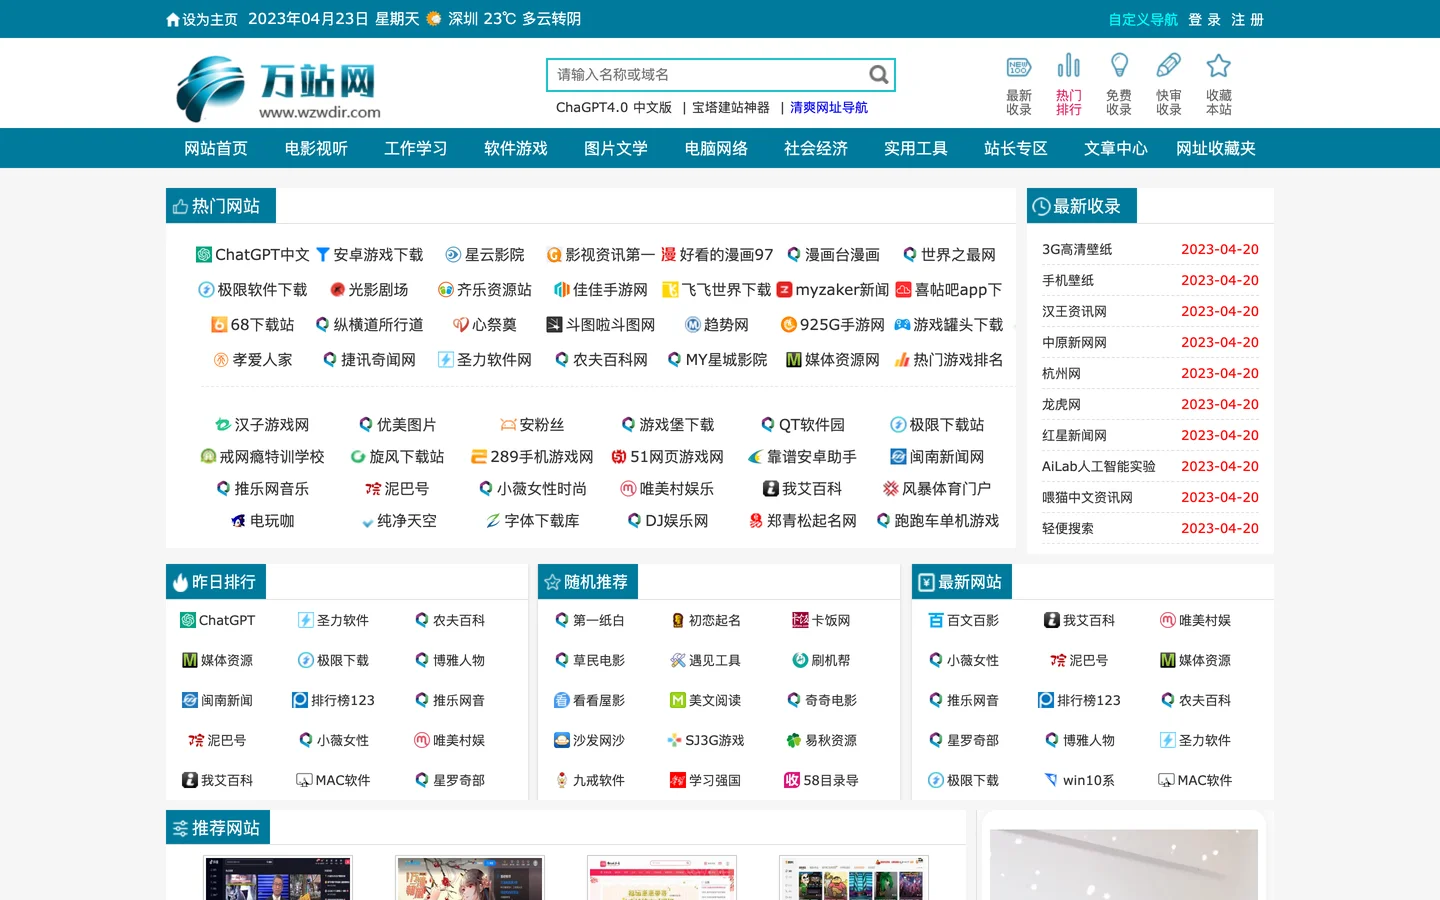Focus the site name search field
This screenshot has width=1440, height=900.
tap(708, 74)
